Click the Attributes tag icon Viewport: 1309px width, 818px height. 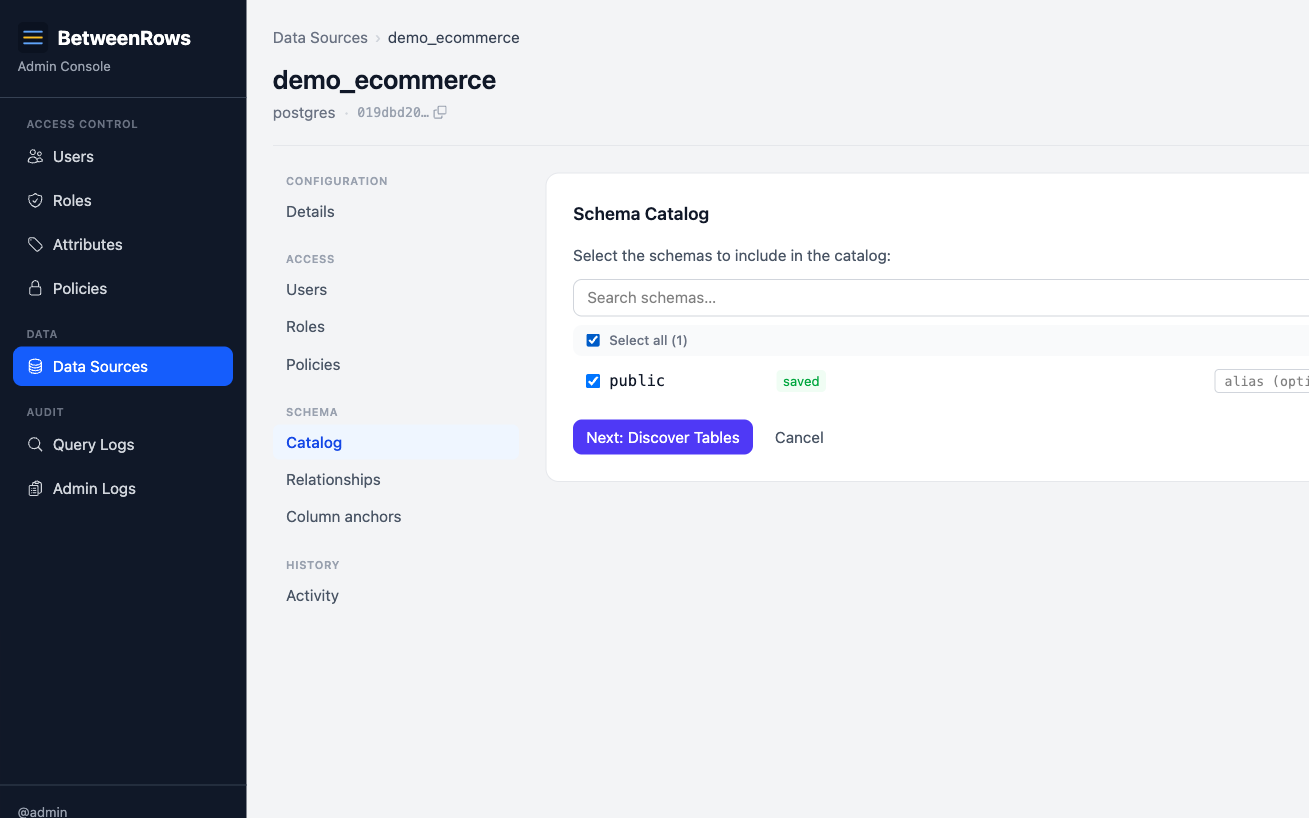pyautogui.click(x=35, y=245)
